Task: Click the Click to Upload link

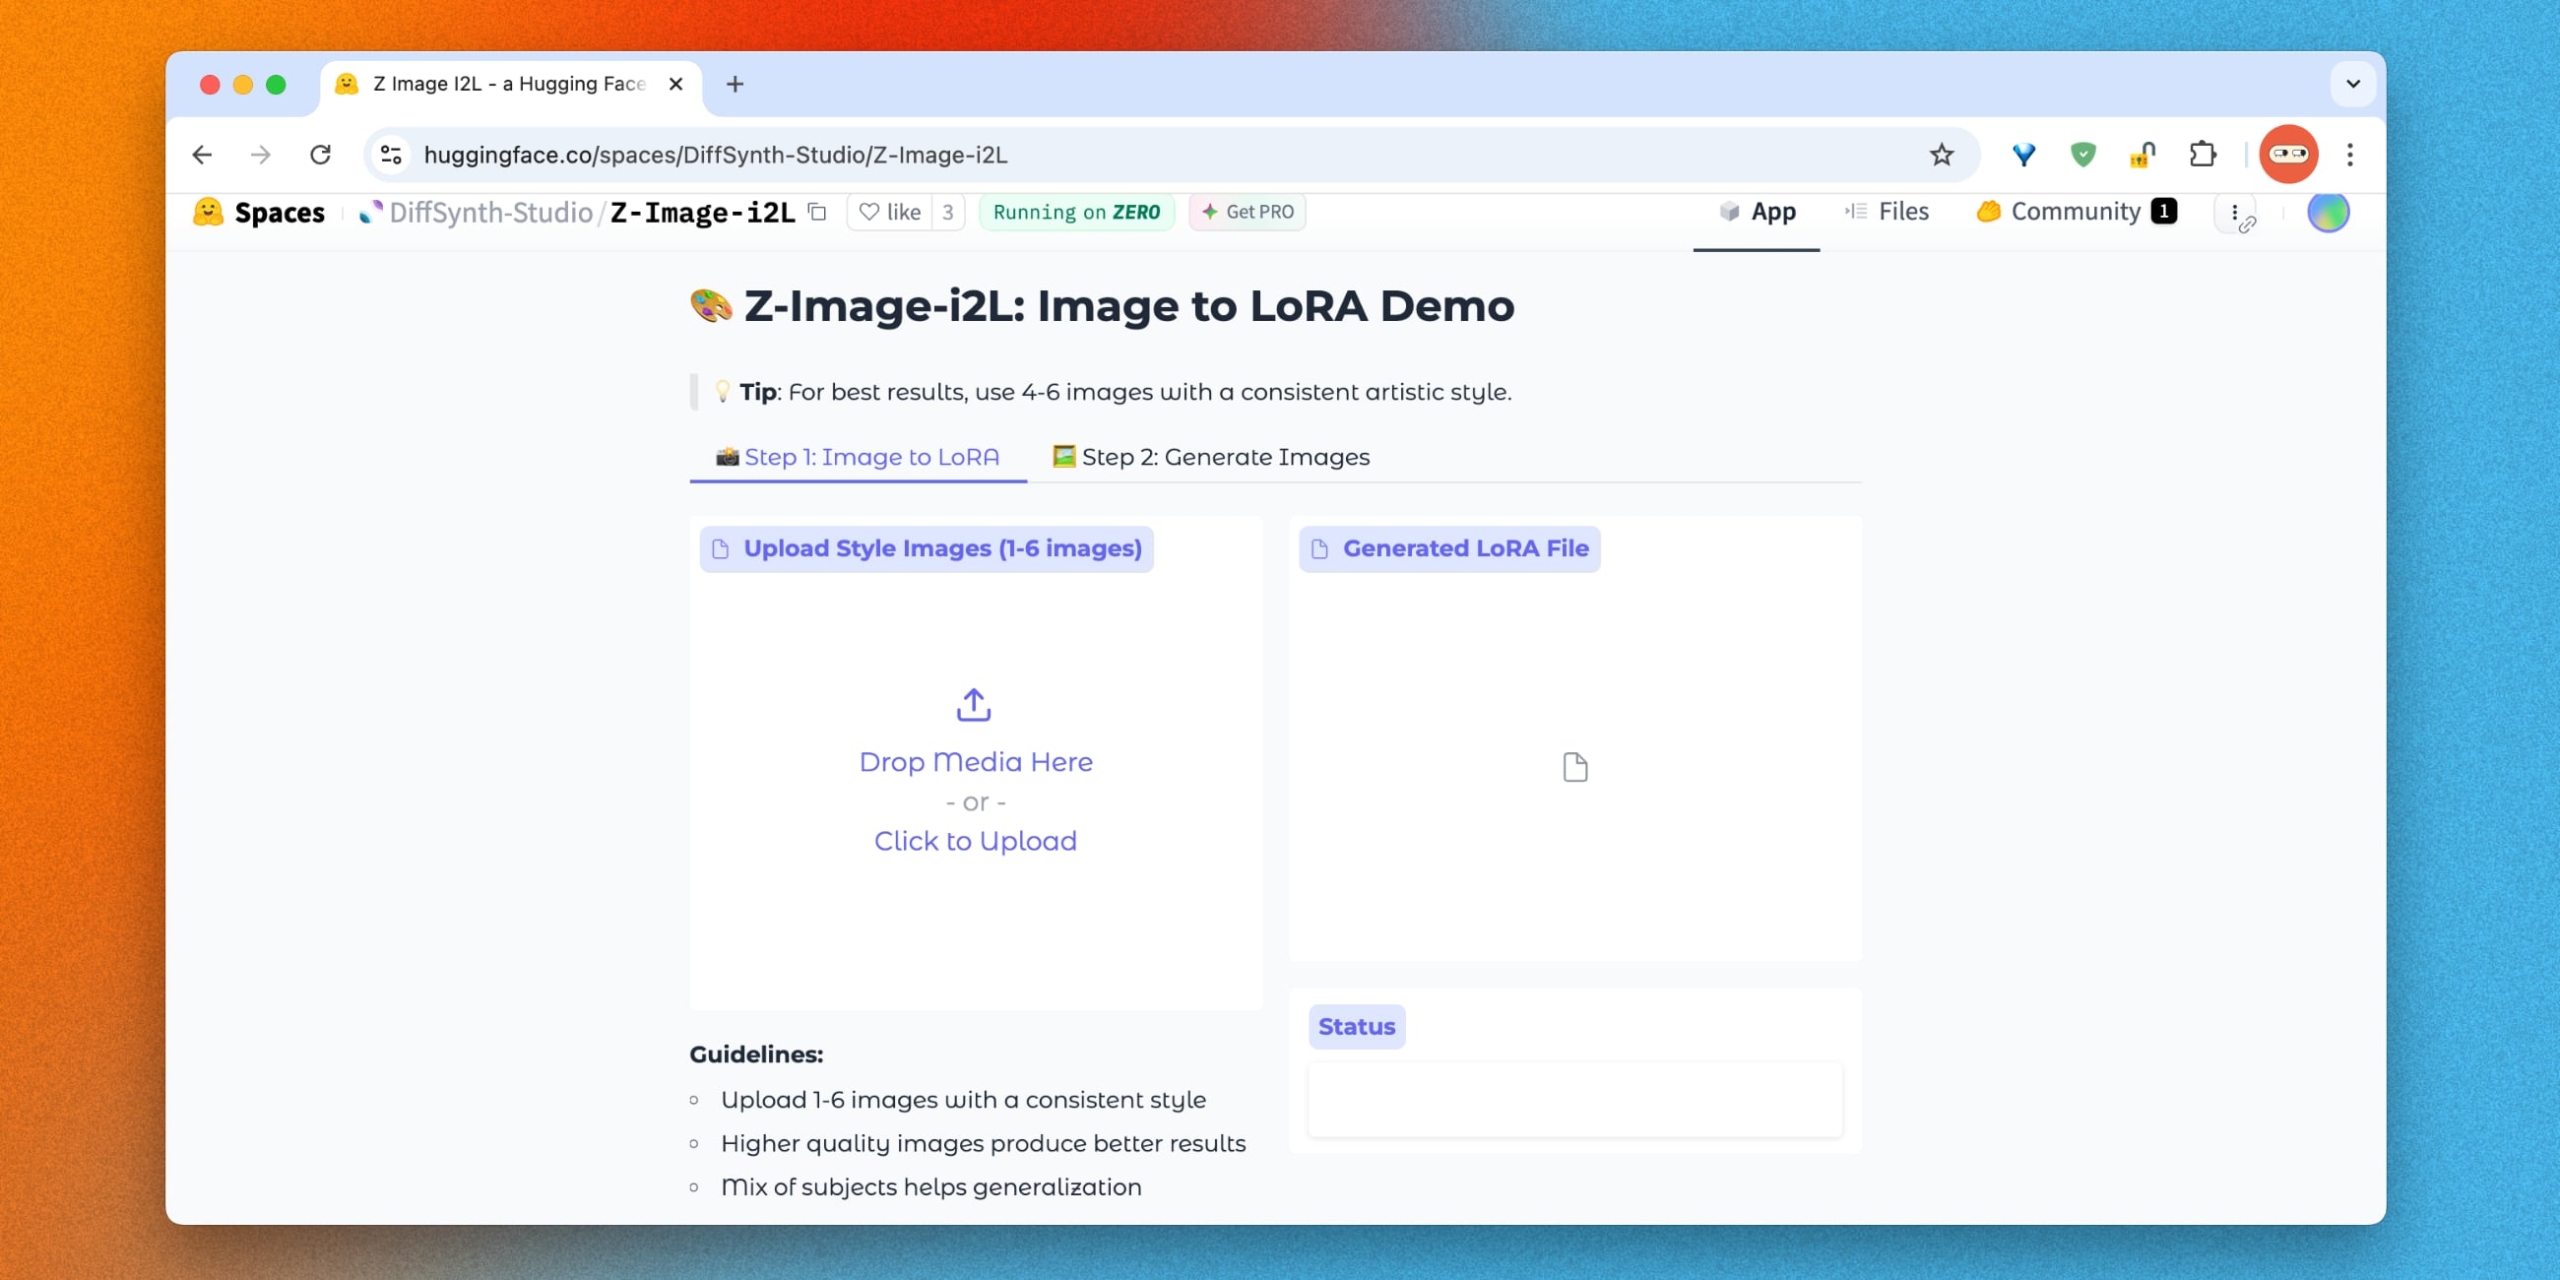Action: tap(974, 841)
